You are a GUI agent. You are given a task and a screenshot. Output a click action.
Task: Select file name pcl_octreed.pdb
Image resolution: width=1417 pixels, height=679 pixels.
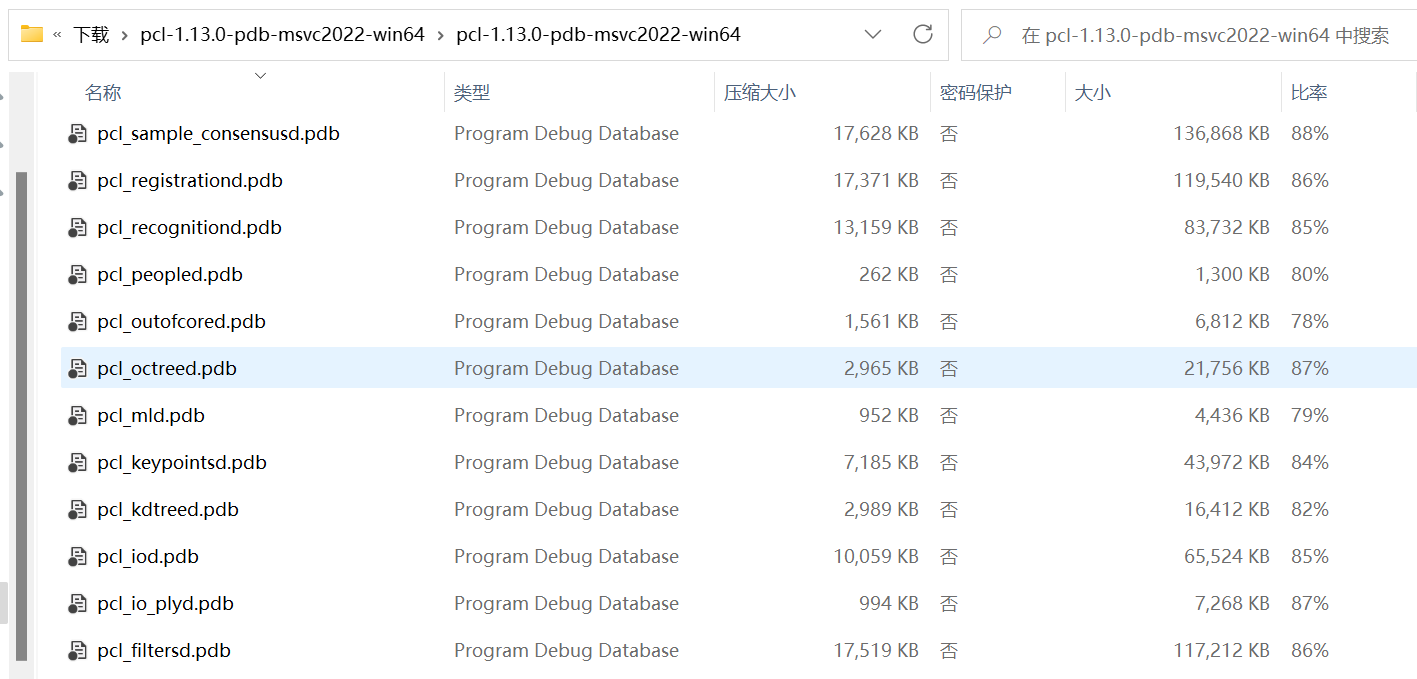click(x=167, y=369)
